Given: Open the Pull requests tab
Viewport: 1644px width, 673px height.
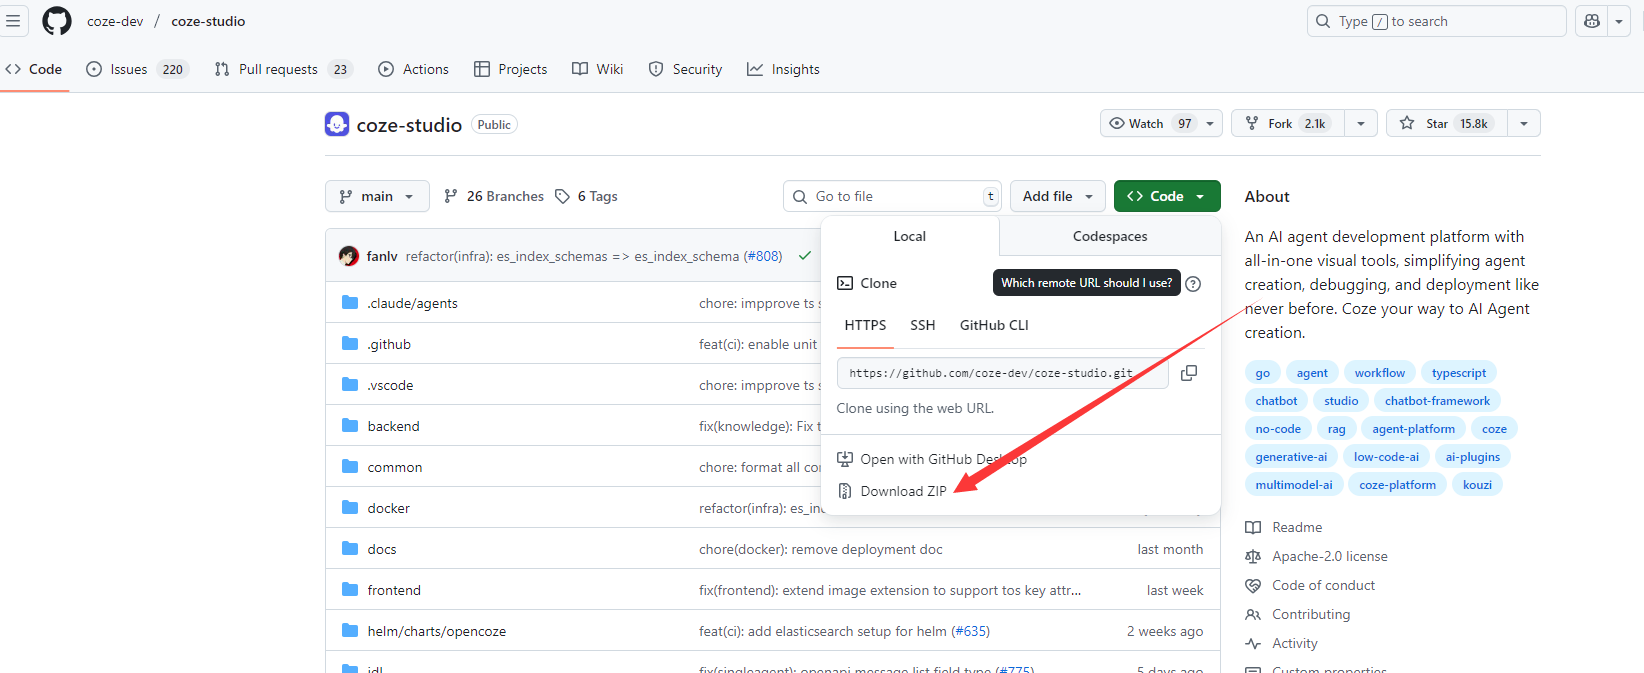Looking at the screenshot, I should [x=283, y=69].
